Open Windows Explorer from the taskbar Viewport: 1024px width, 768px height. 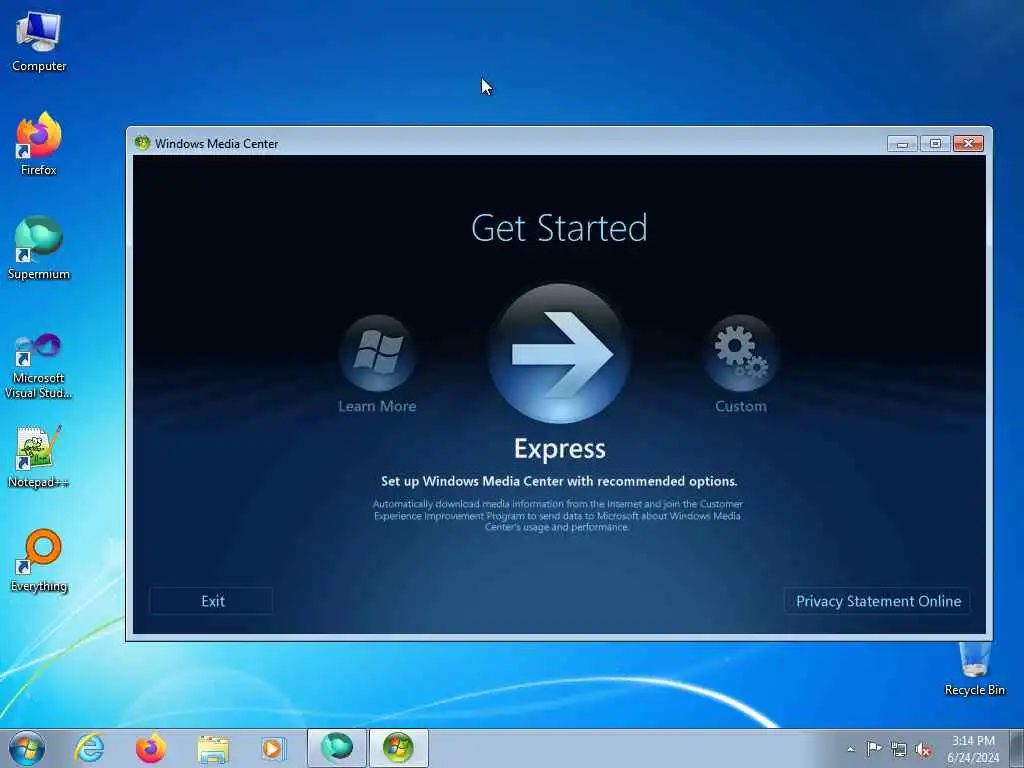point(213,748)
